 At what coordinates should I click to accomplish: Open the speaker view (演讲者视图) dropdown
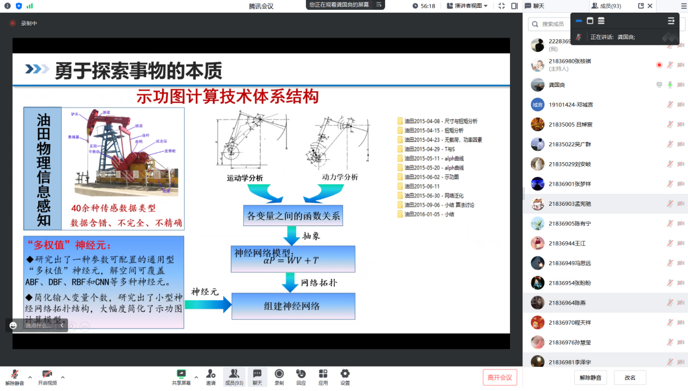(x=467, y=6)
